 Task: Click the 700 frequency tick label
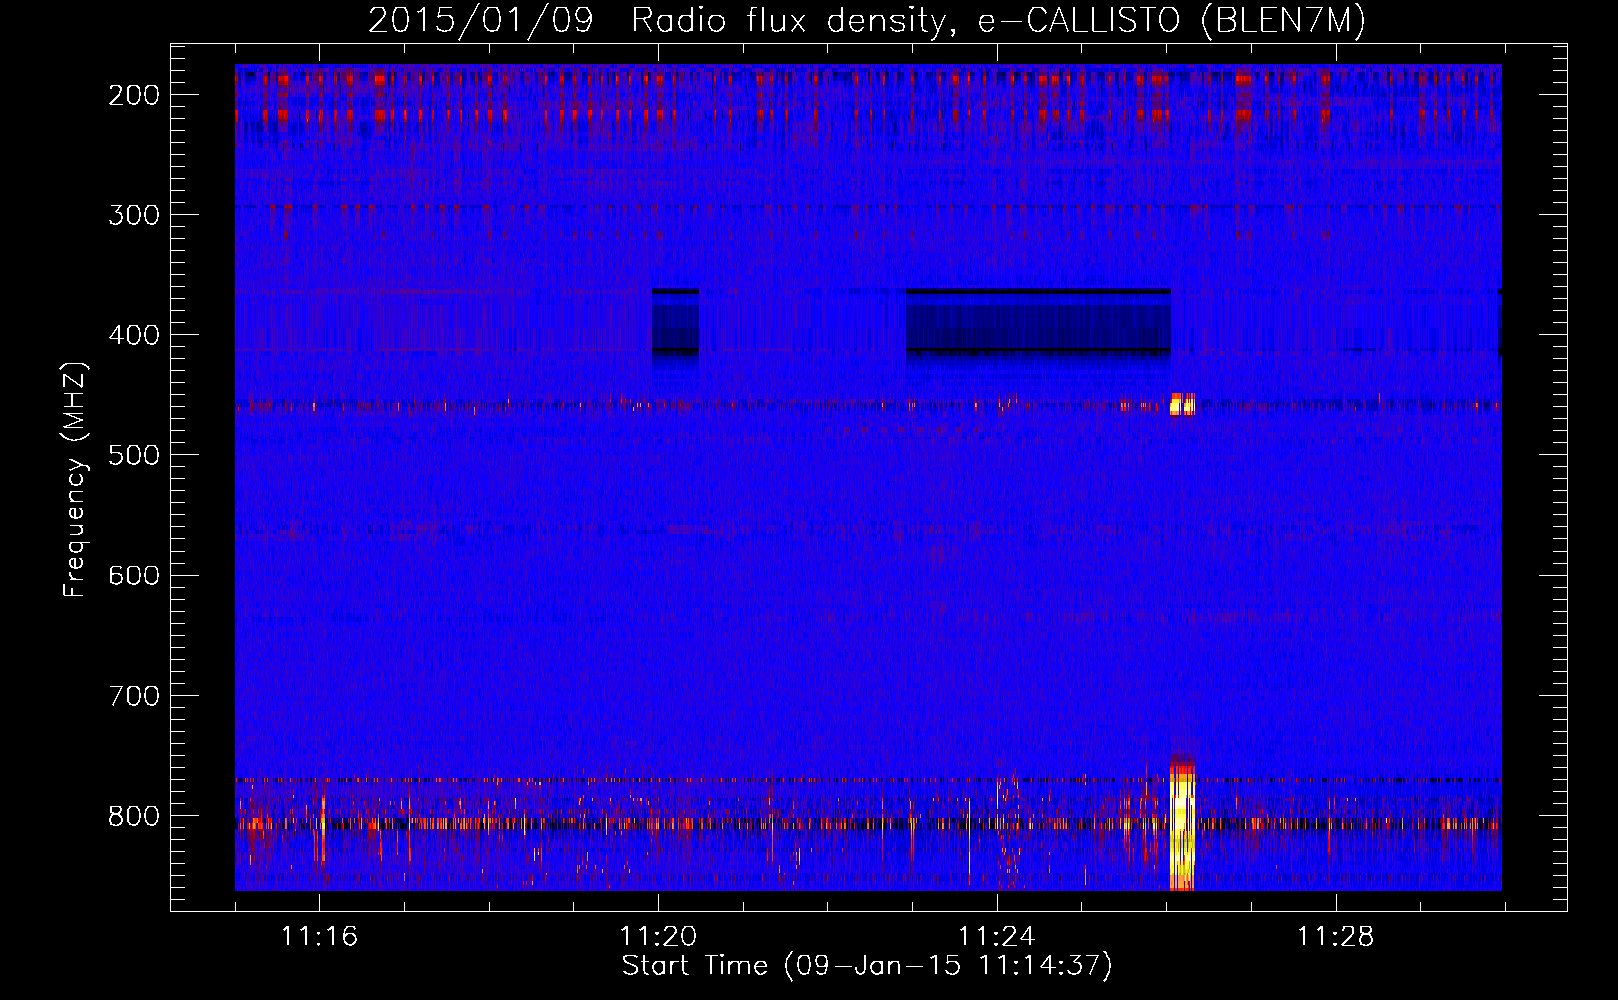(134, 695)
